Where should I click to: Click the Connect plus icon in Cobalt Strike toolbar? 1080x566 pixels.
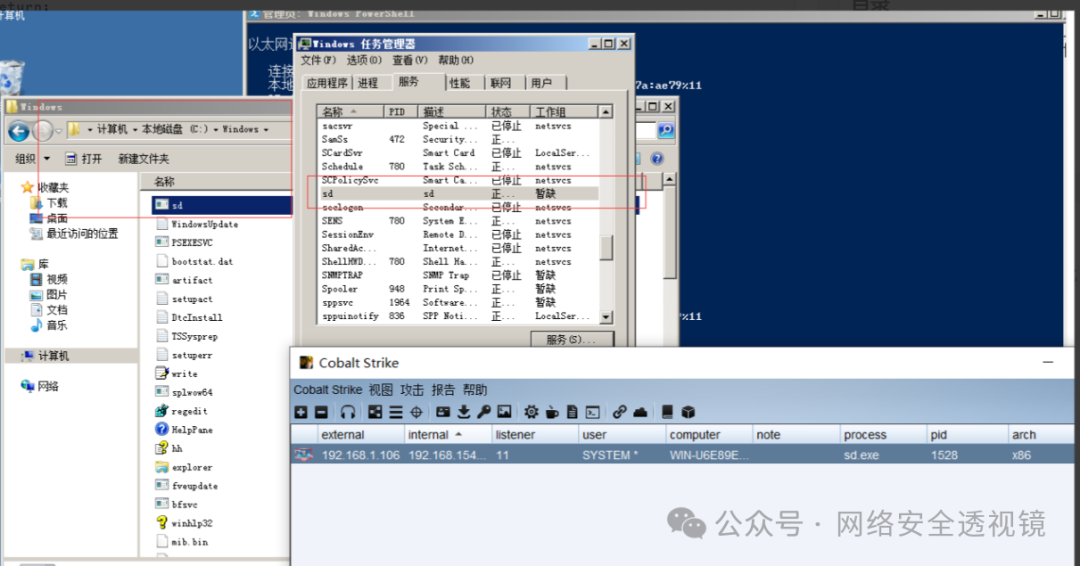[301, 412]
